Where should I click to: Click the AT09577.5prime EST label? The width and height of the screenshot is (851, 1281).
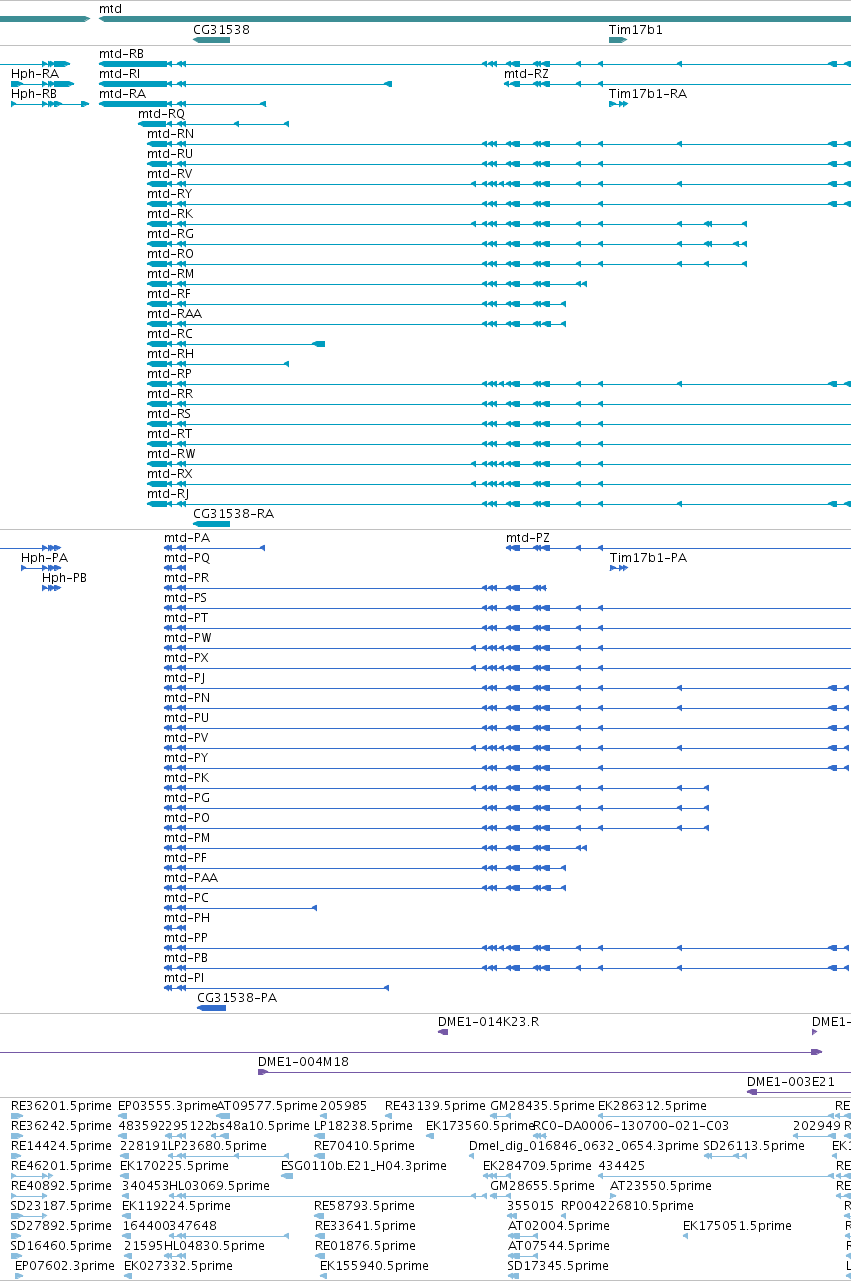[267, 1105]
